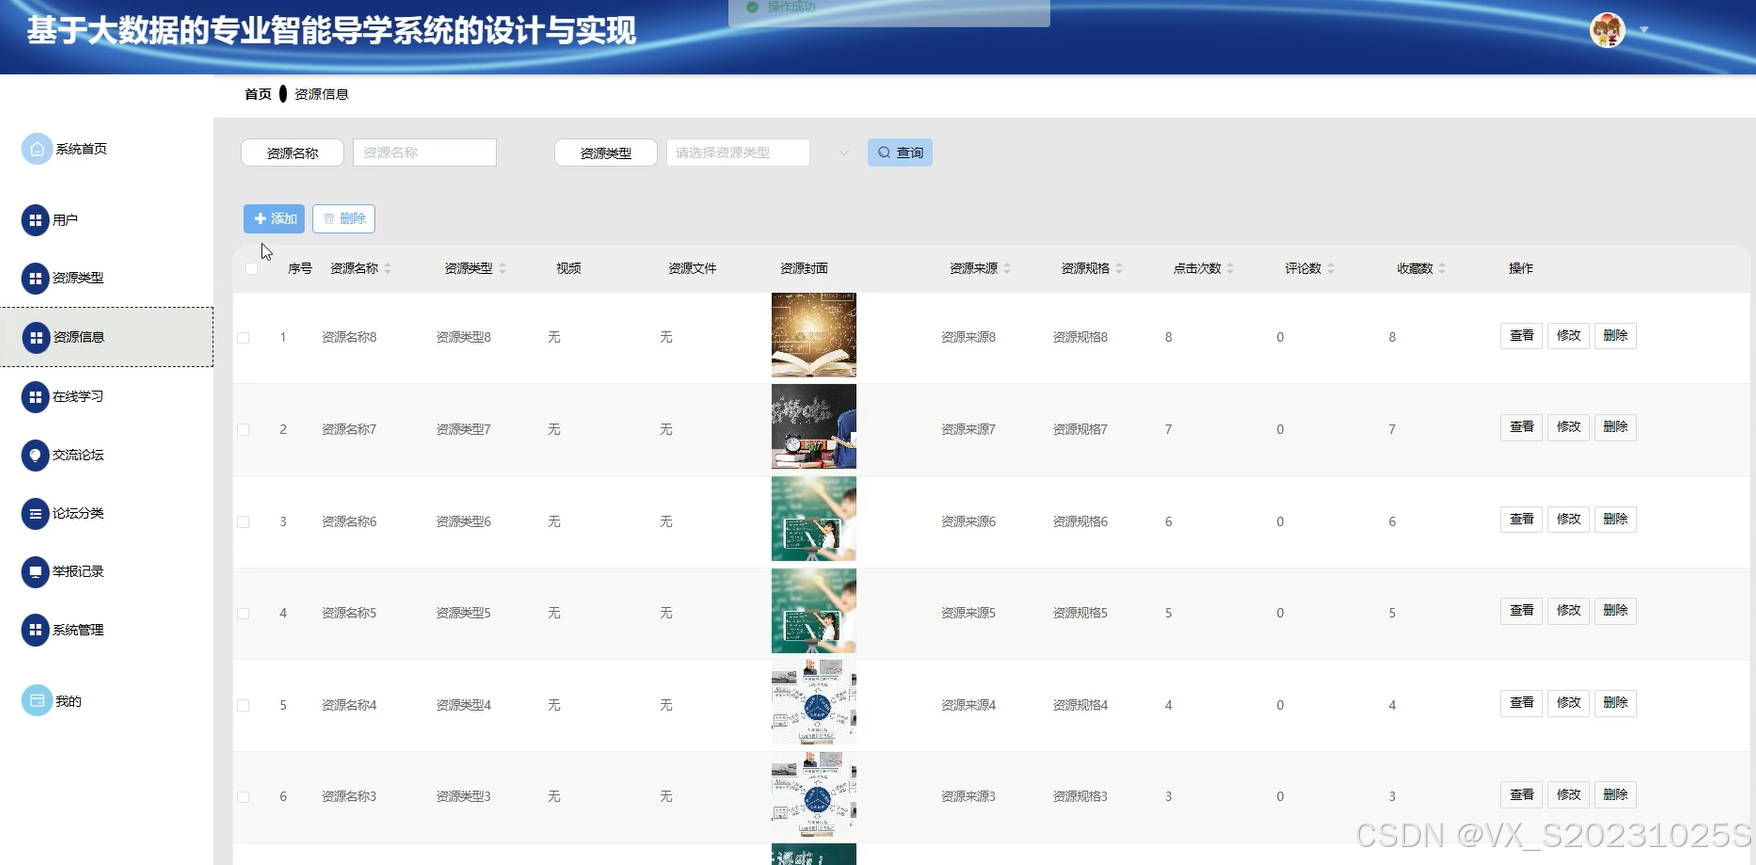The width and height of the screenshot is (1756, 865).
Task: Click the batch 删除 button above table
Action: coord(344,219)
